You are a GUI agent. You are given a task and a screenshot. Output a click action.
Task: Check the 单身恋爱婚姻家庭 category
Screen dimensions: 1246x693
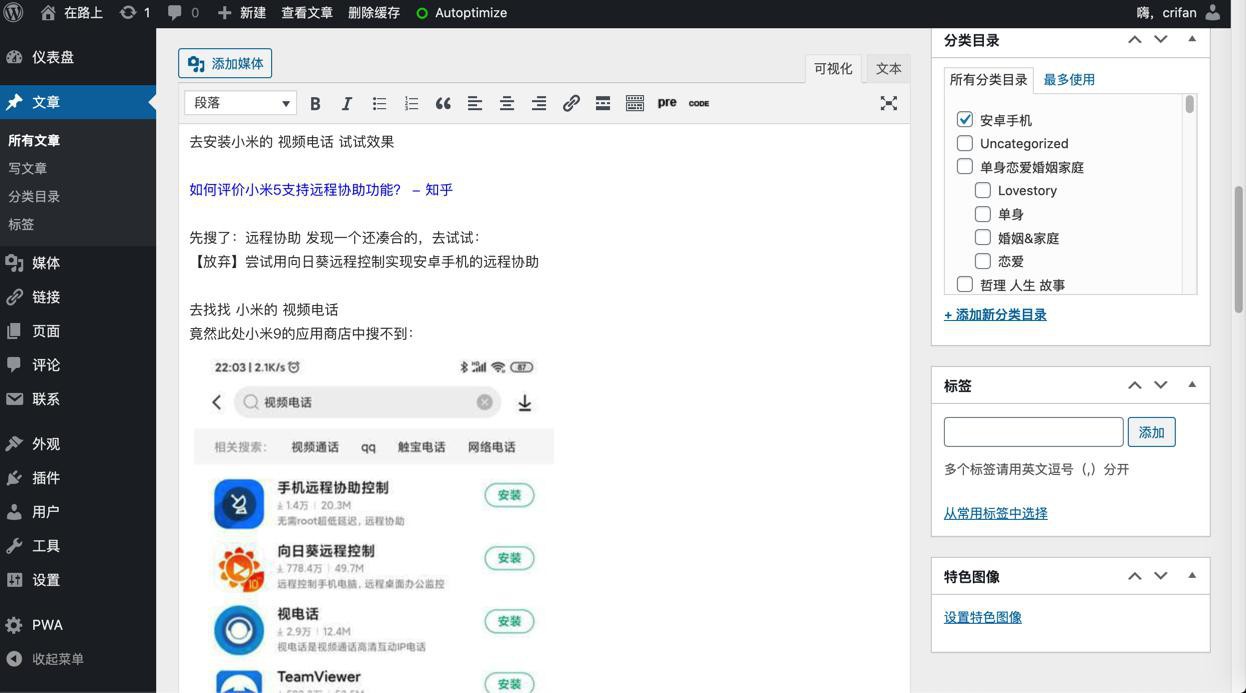[x=965, y=166]
